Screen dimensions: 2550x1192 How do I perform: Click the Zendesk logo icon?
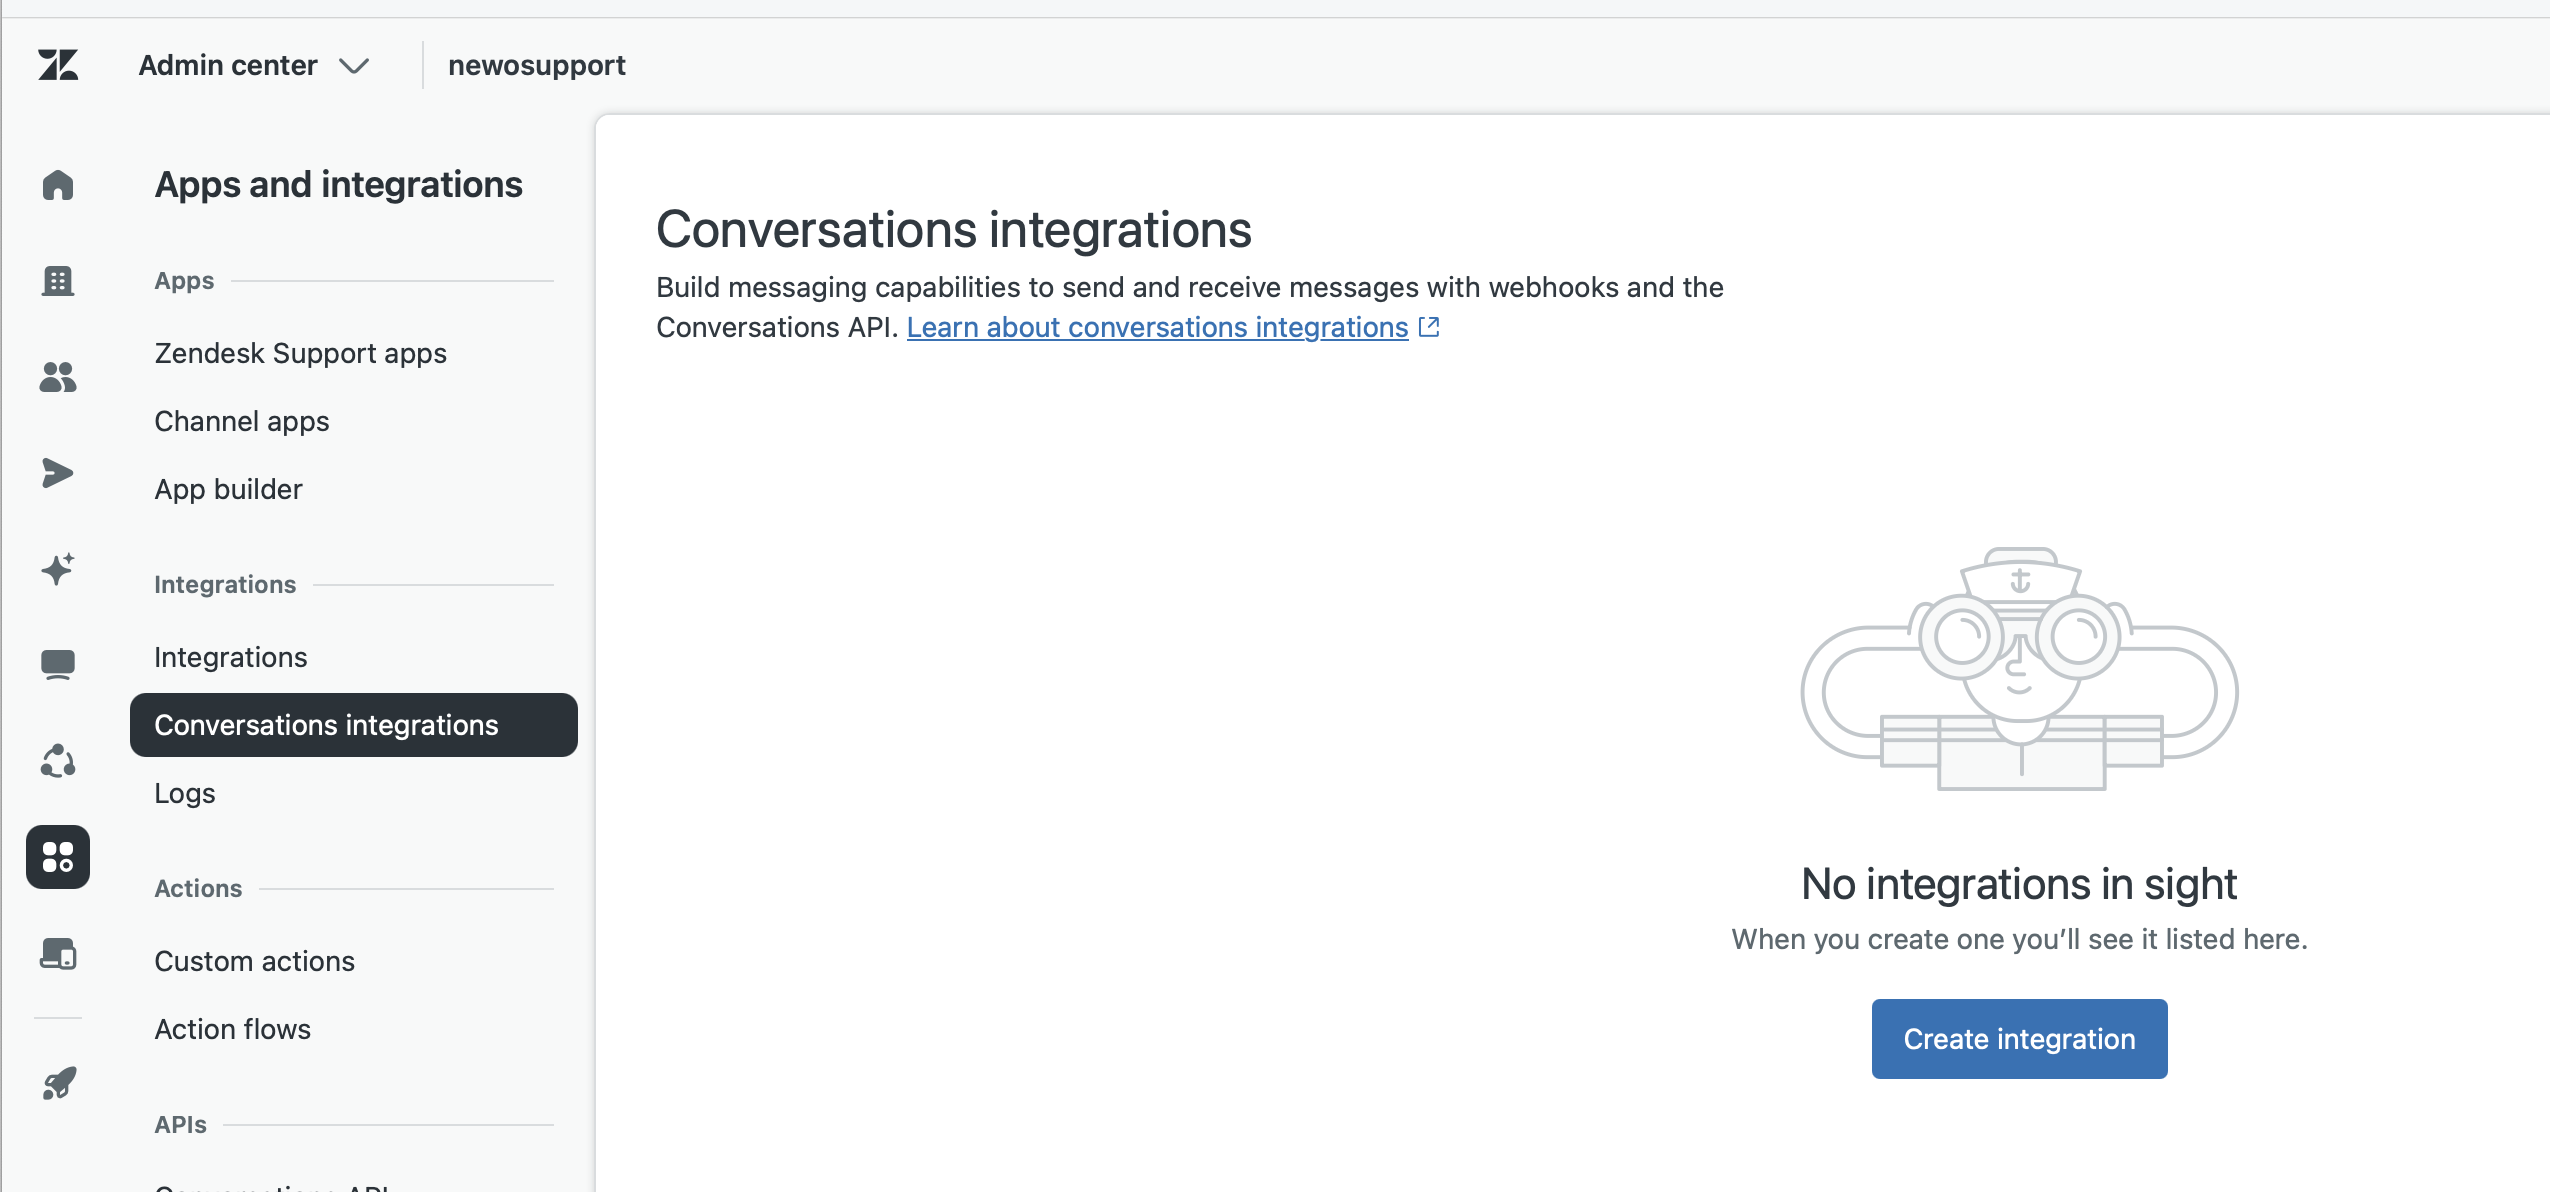click(58, 65)
